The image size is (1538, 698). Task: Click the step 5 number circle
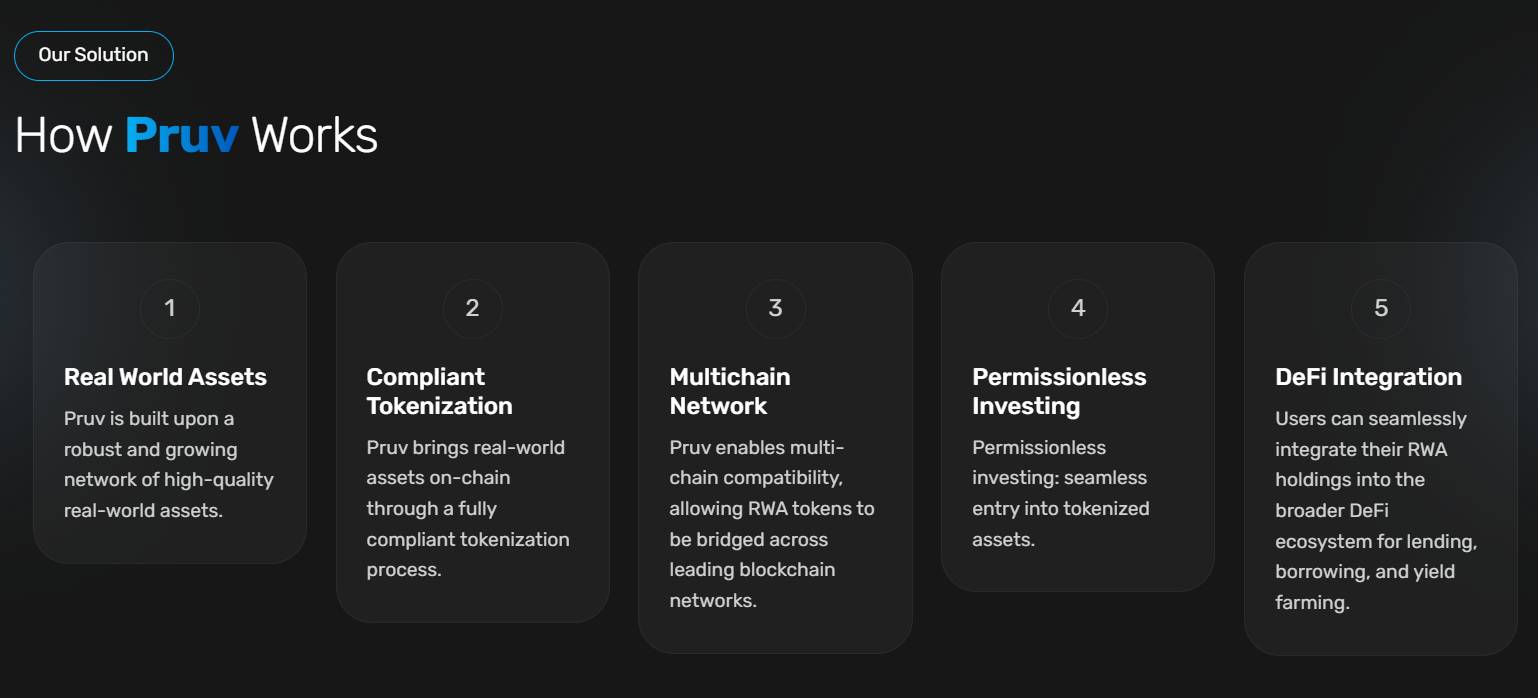1381,308
